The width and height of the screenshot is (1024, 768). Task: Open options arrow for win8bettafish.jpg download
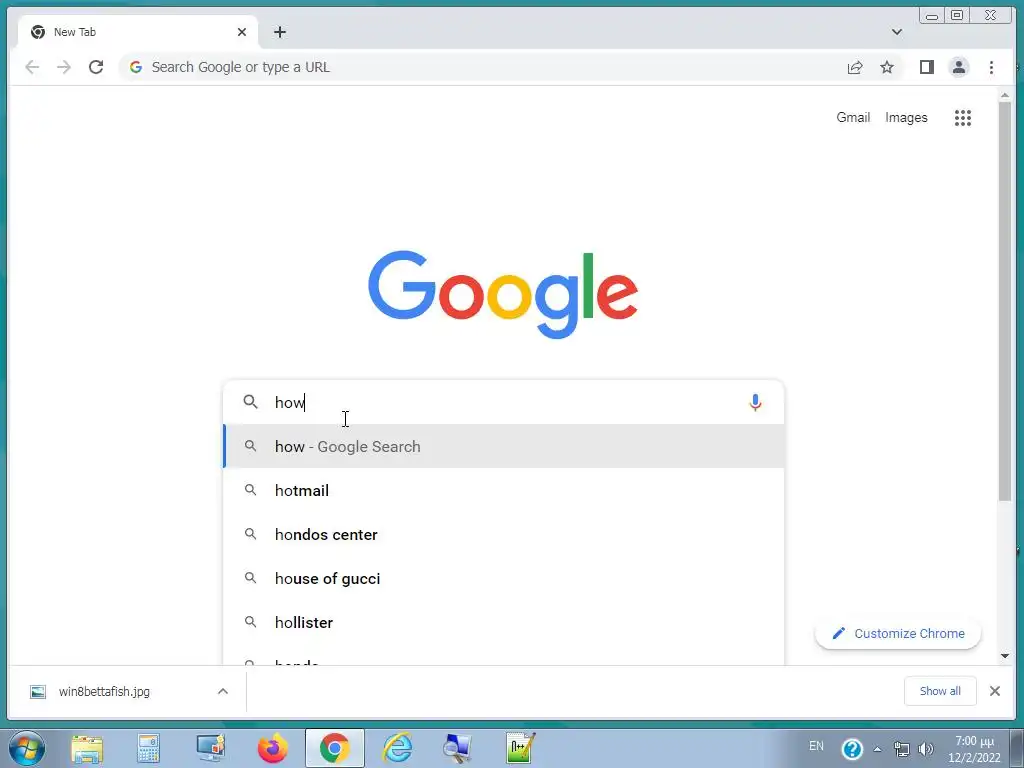pos(223,691)
